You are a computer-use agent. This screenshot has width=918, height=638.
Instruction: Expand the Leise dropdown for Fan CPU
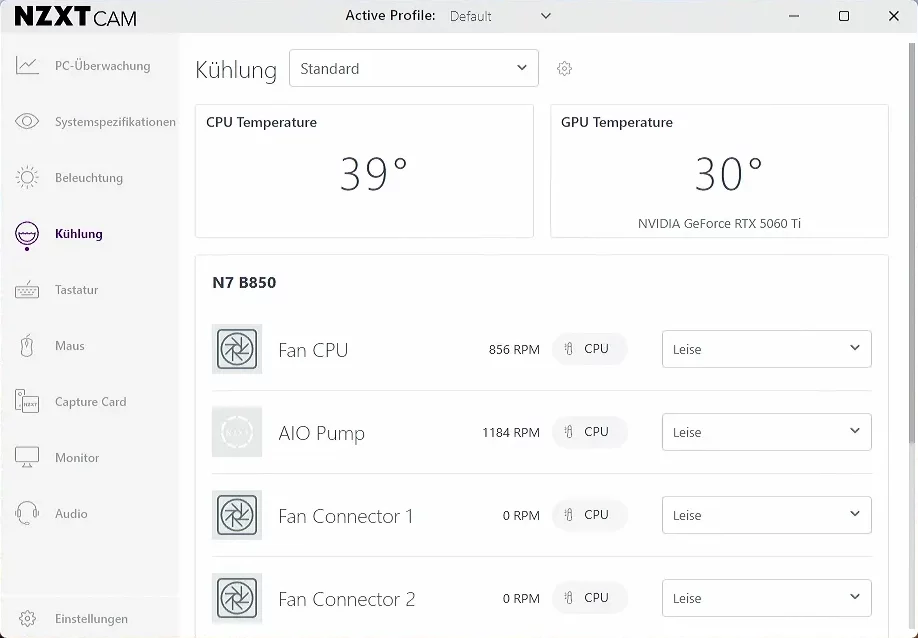pos(766,349)
